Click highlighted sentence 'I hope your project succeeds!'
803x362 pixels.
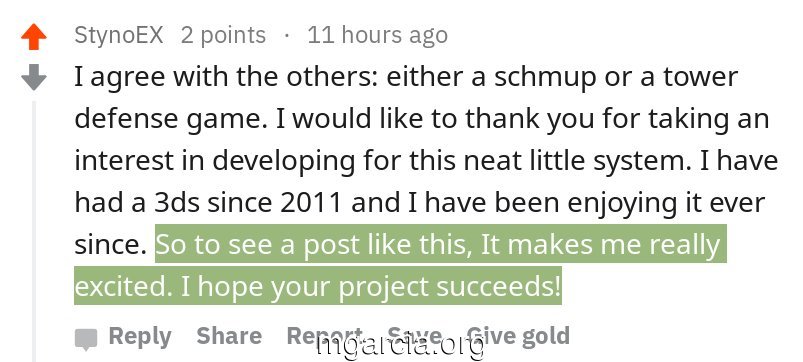click(x=371, y=287)
